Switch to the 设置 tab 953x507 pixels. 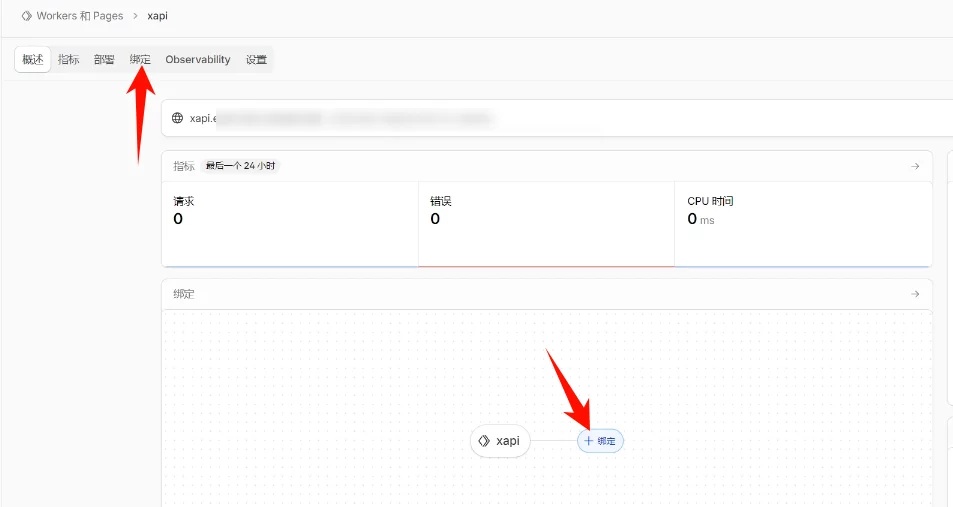click(x=257, y=60)
